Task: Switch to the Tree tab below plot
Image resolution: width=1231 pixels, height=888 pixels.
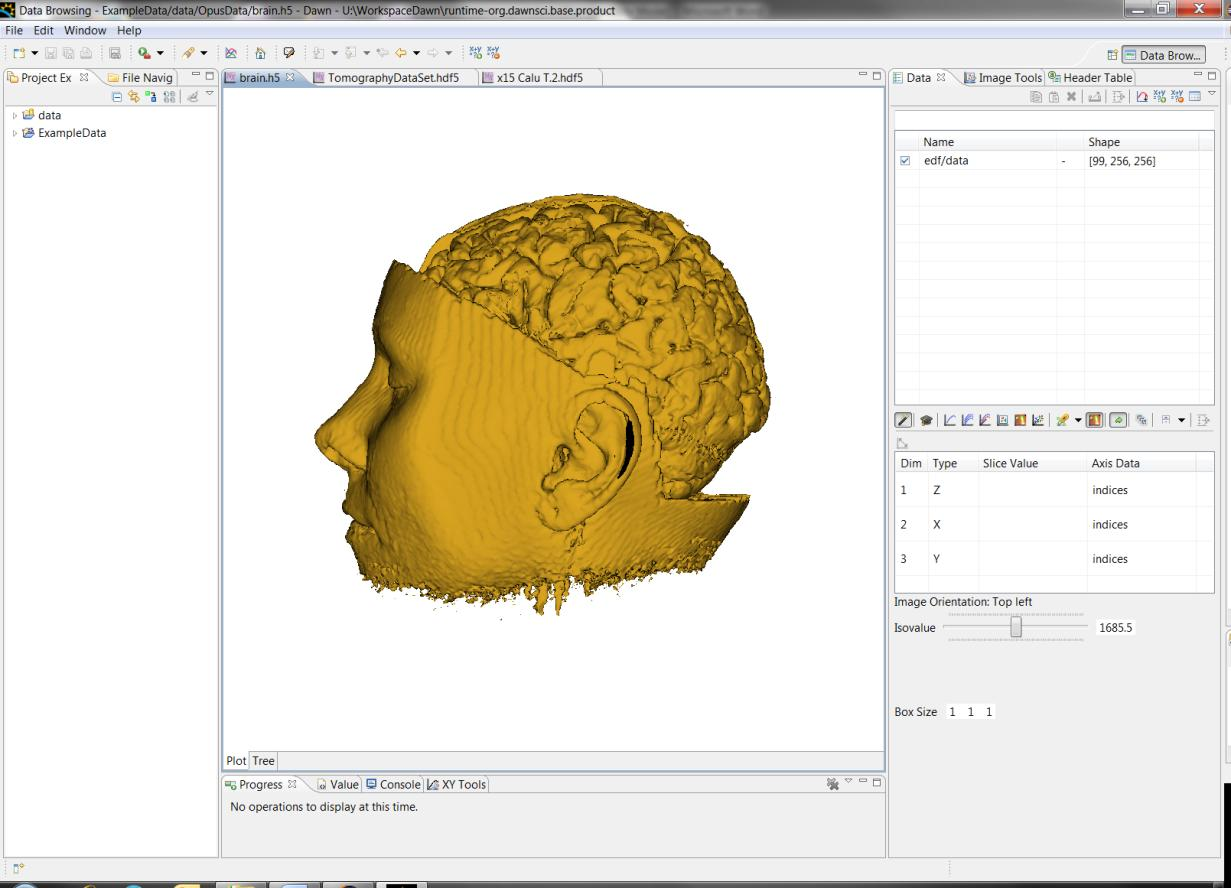Action: click(264, 761)
